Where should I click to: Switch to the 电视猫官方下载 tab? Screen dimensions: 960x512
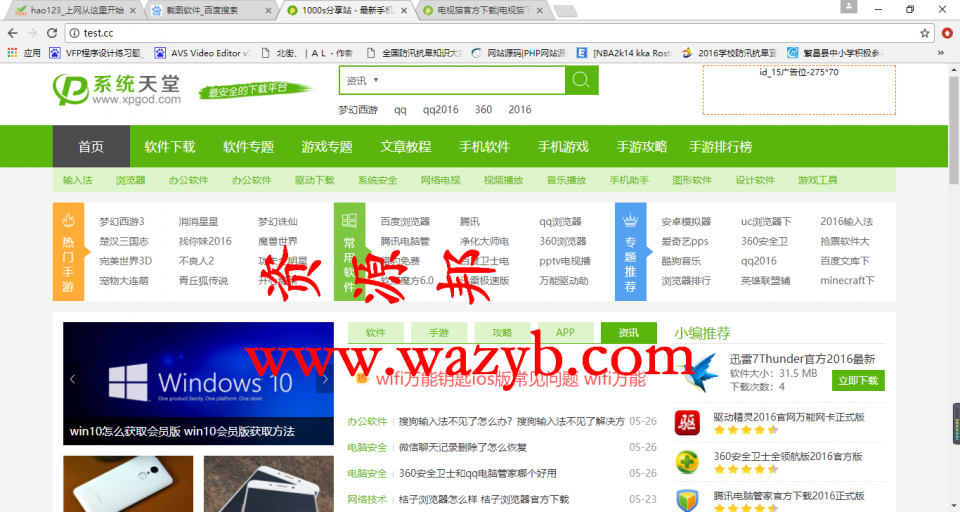[482, 10]
